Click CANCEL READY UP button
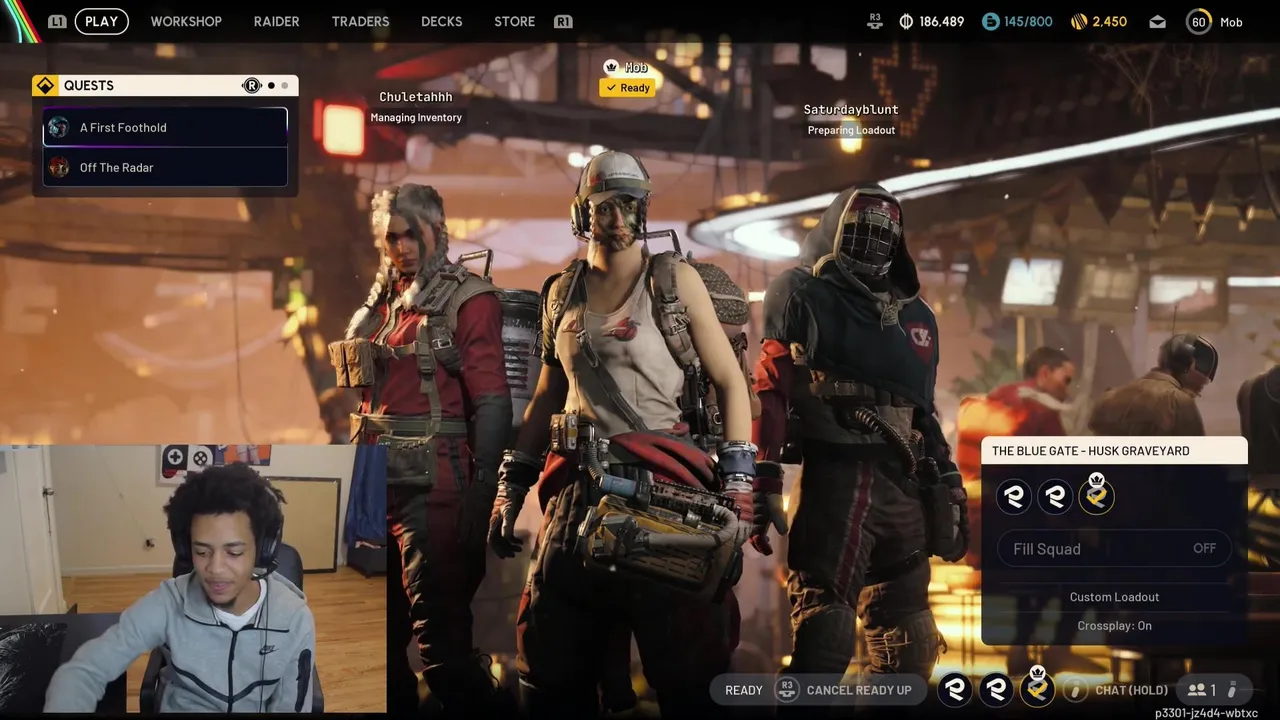 [x=859, y=690]
